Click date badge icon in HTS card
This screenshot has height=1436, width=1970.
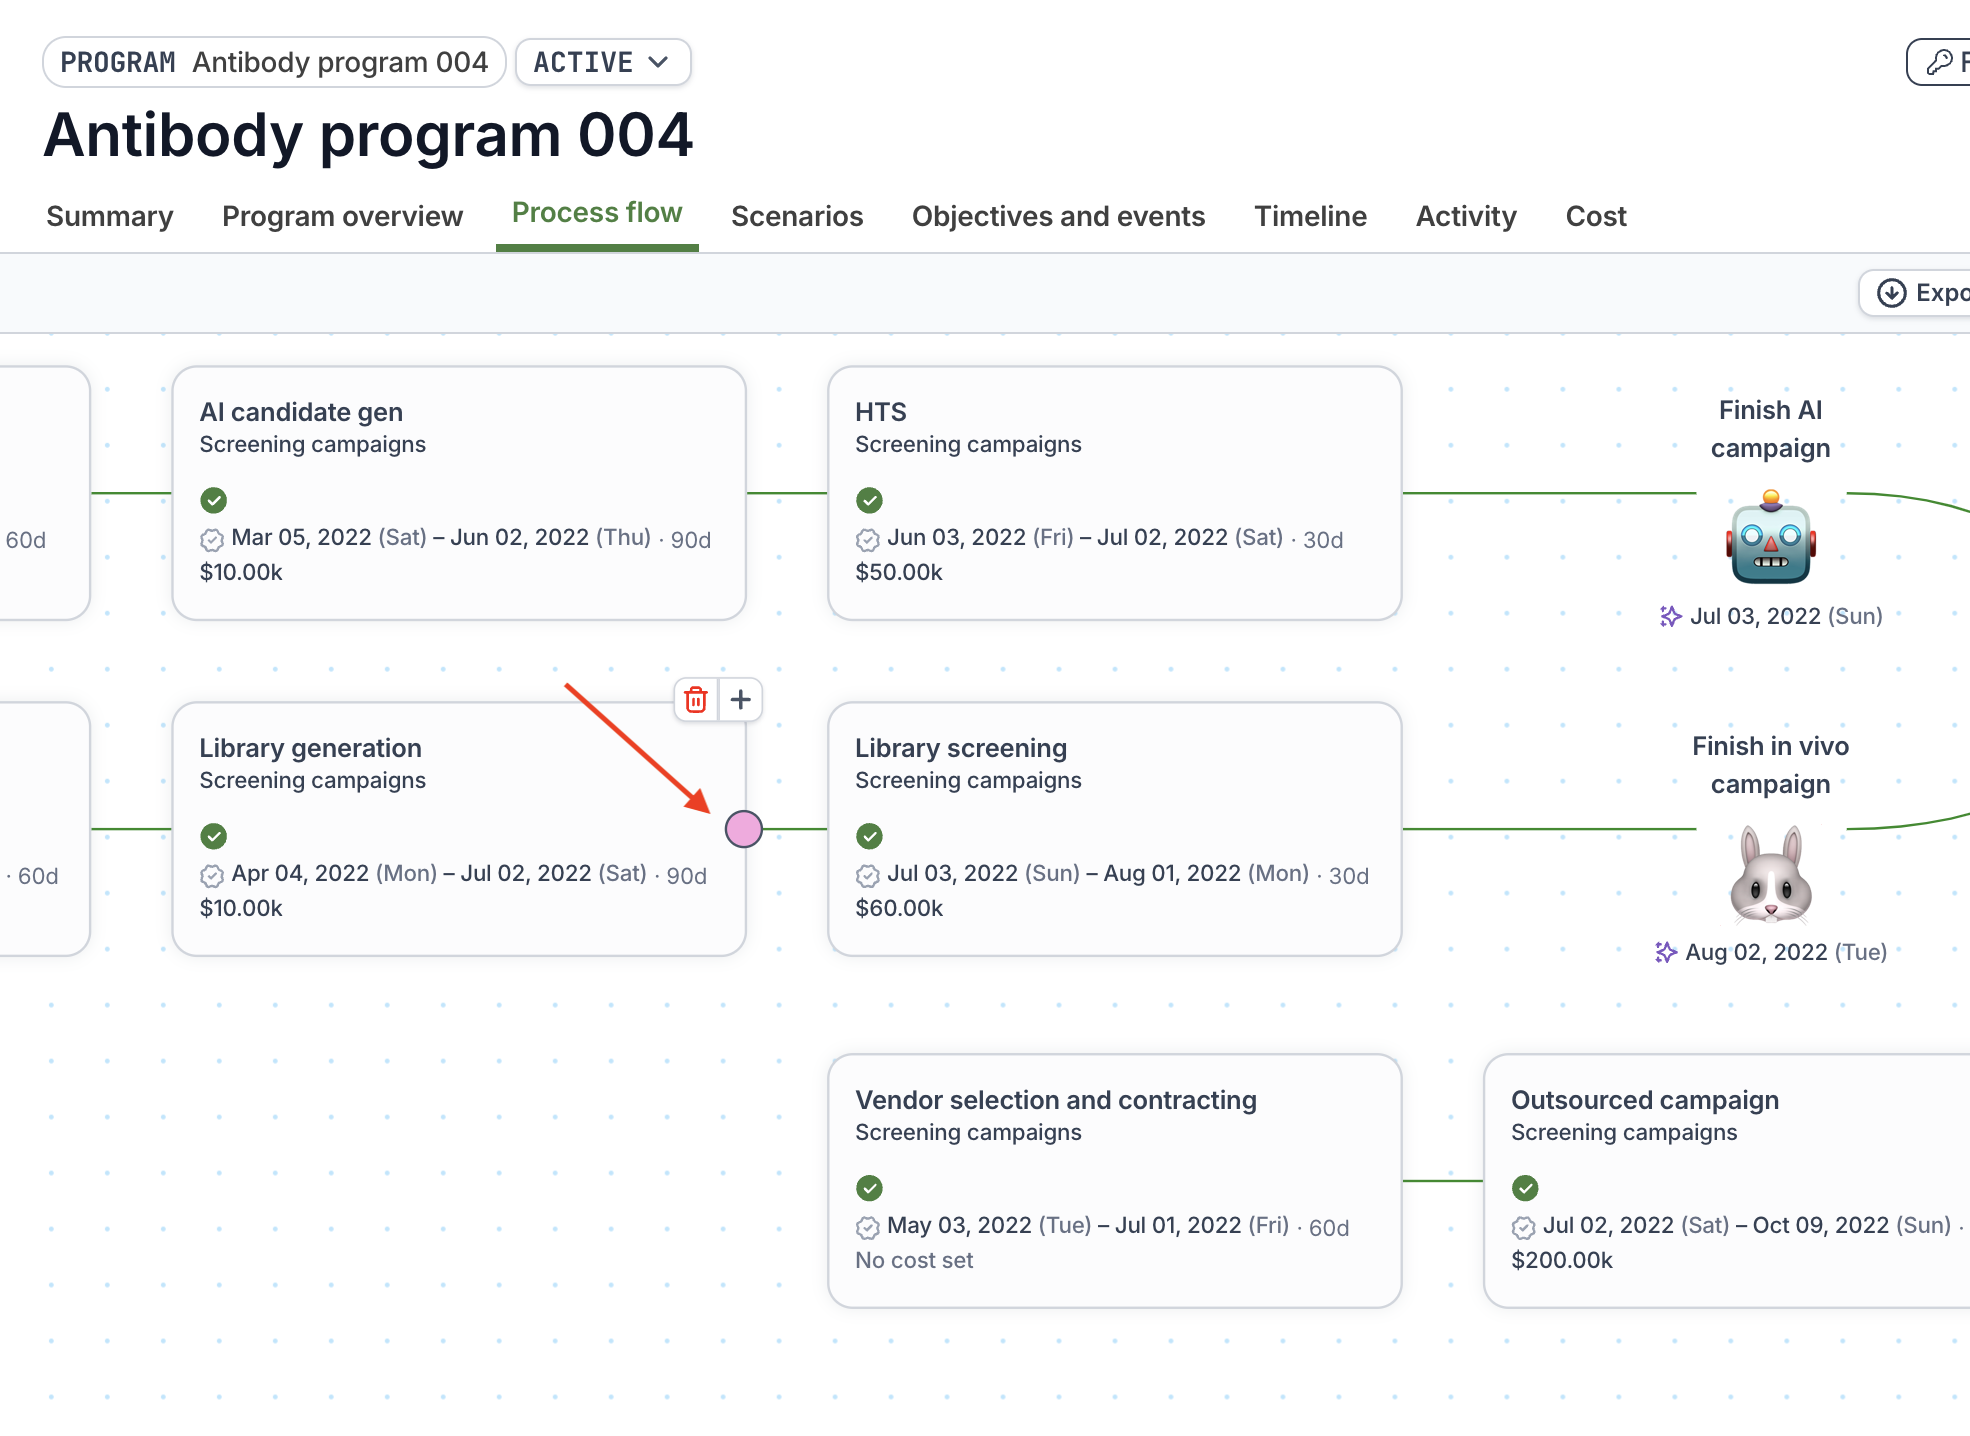(x=867, y=540)
